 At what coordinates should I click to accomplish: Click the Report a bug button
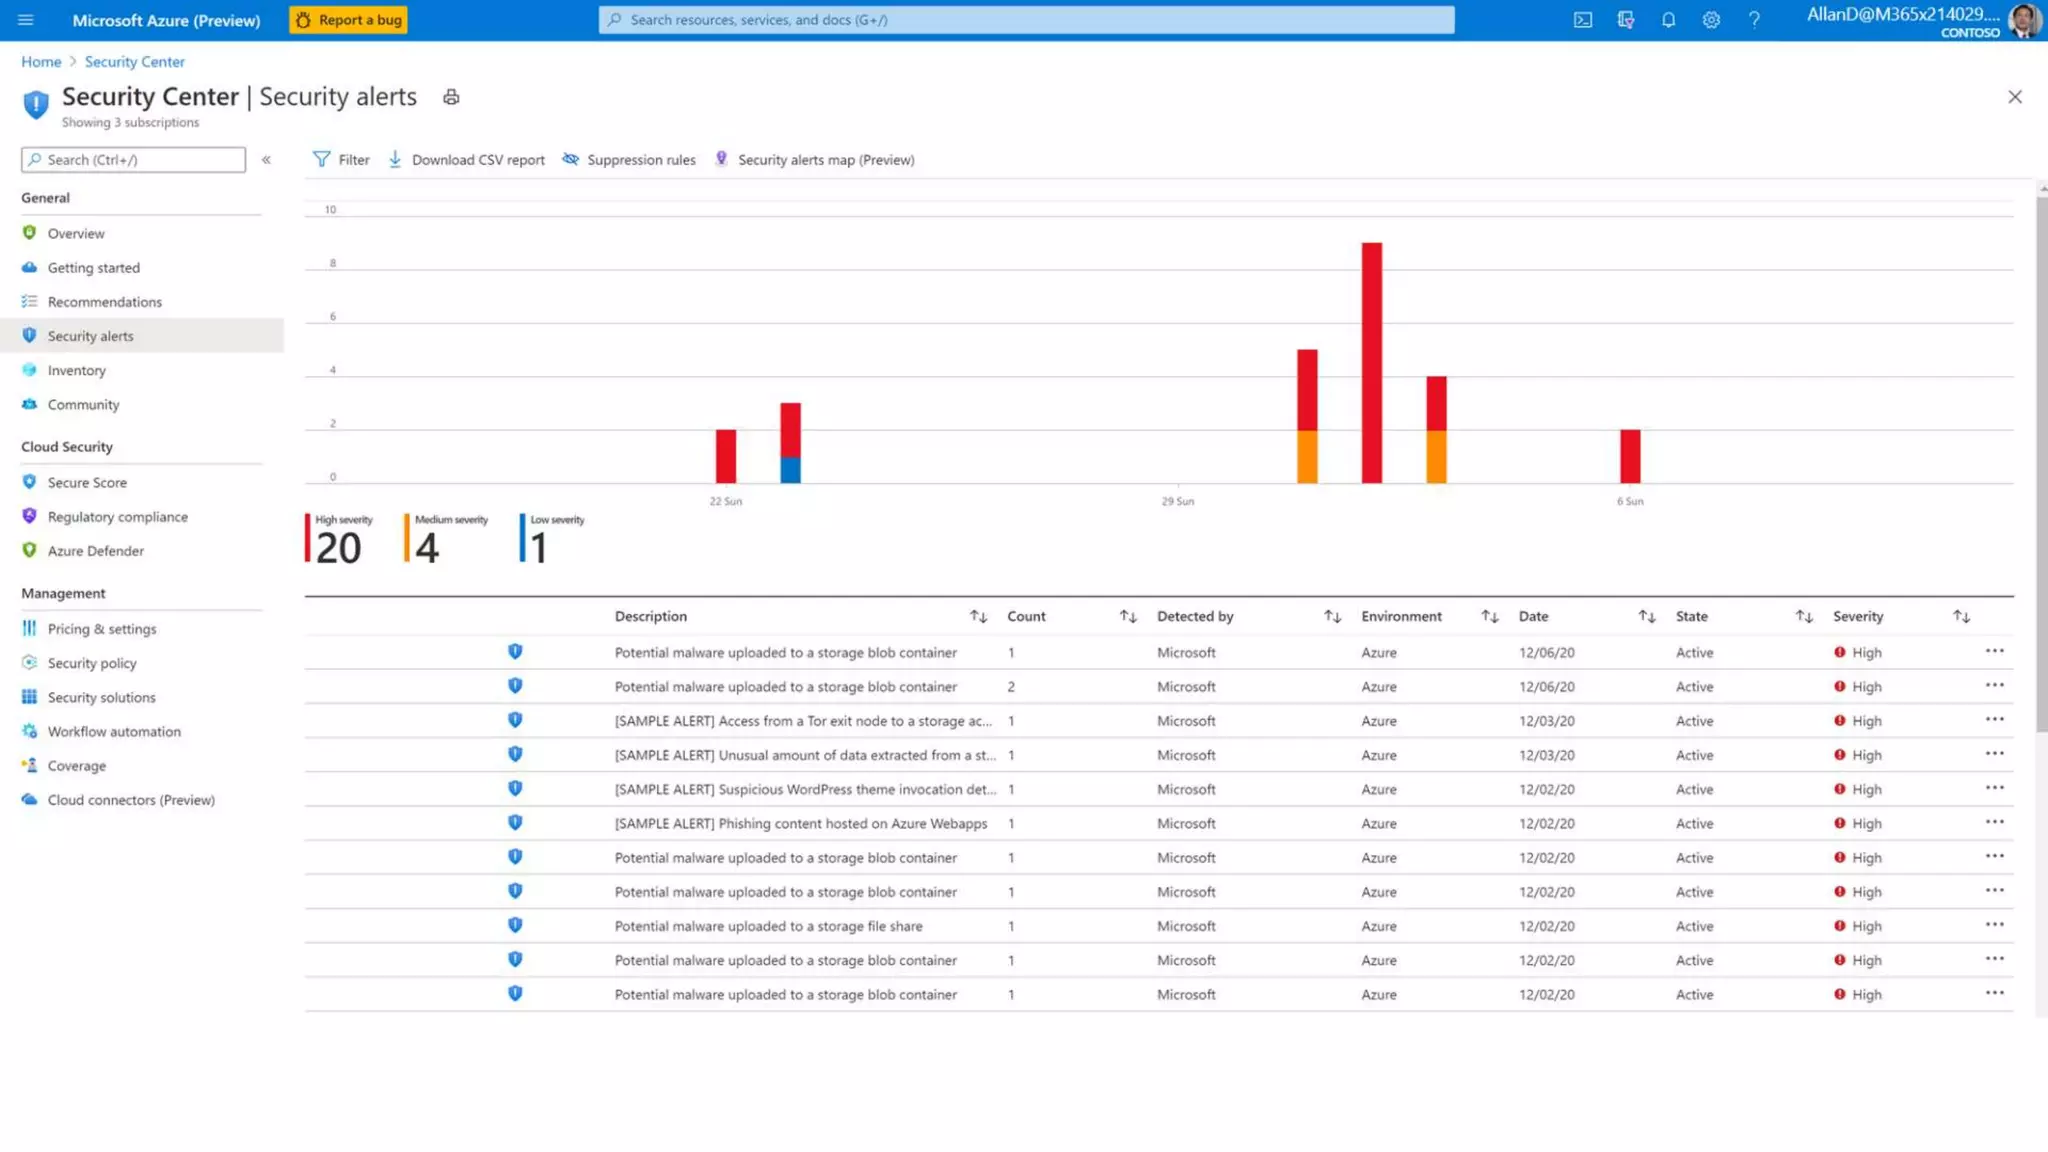click(x=348, y=20)
